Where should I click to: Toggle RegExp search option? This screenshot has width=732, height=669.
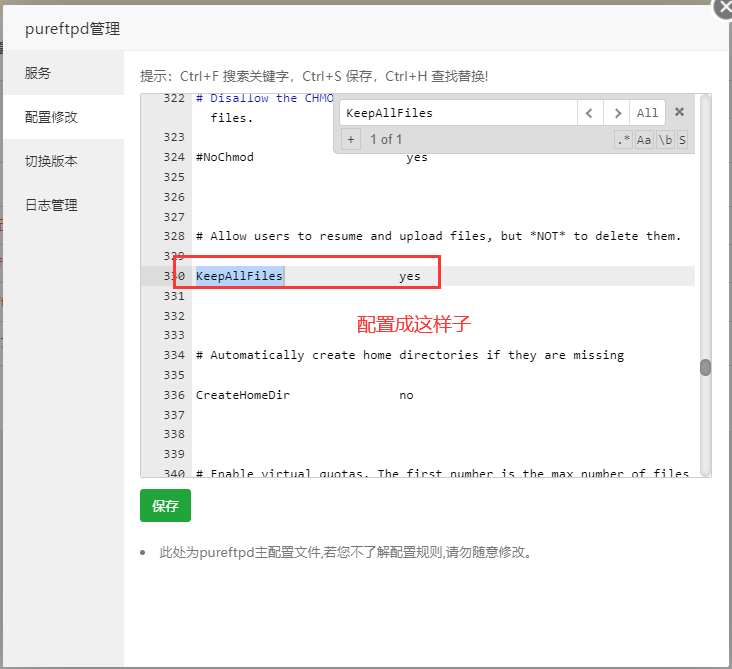pyautogui.click(x=623, y=140)
